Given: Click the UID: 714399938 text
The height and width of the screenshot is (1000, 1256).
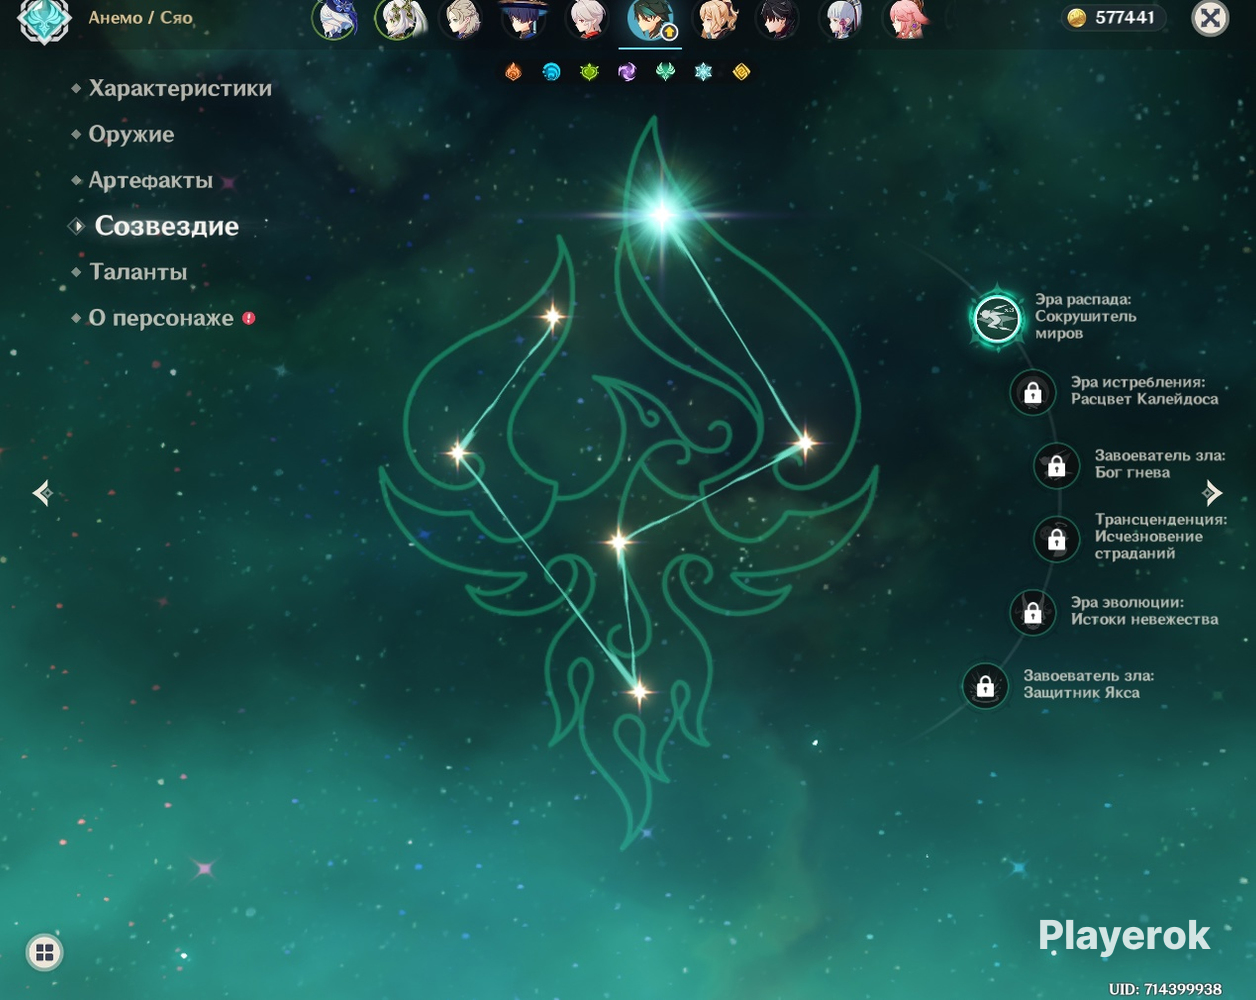Looking at the screenshot, I should 1165,989.
